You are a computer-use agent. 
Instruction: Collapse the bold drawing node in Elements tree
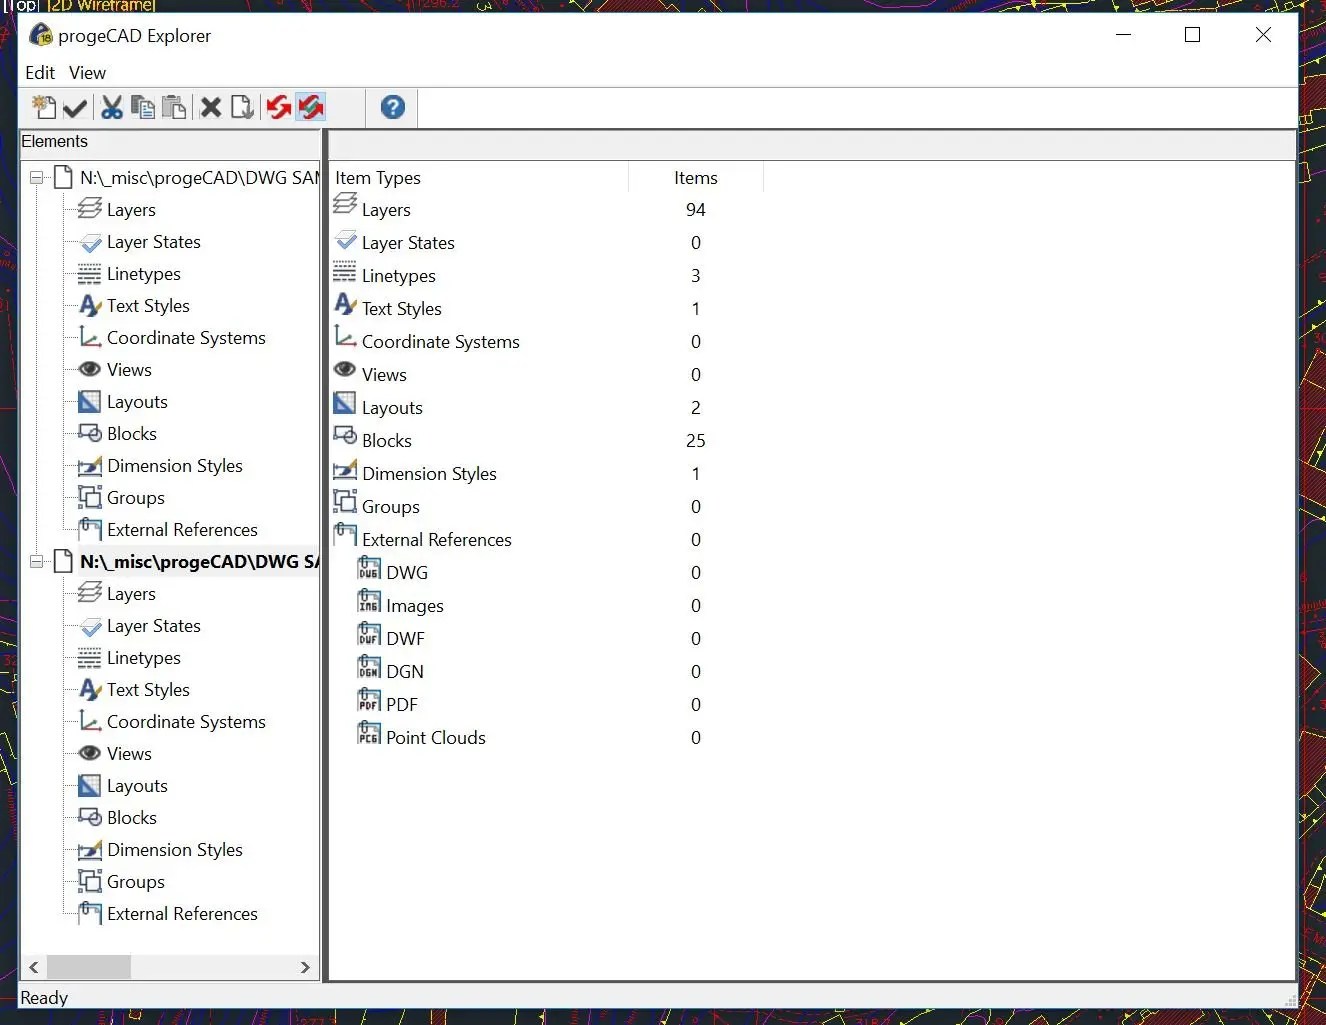click(37, 562)
